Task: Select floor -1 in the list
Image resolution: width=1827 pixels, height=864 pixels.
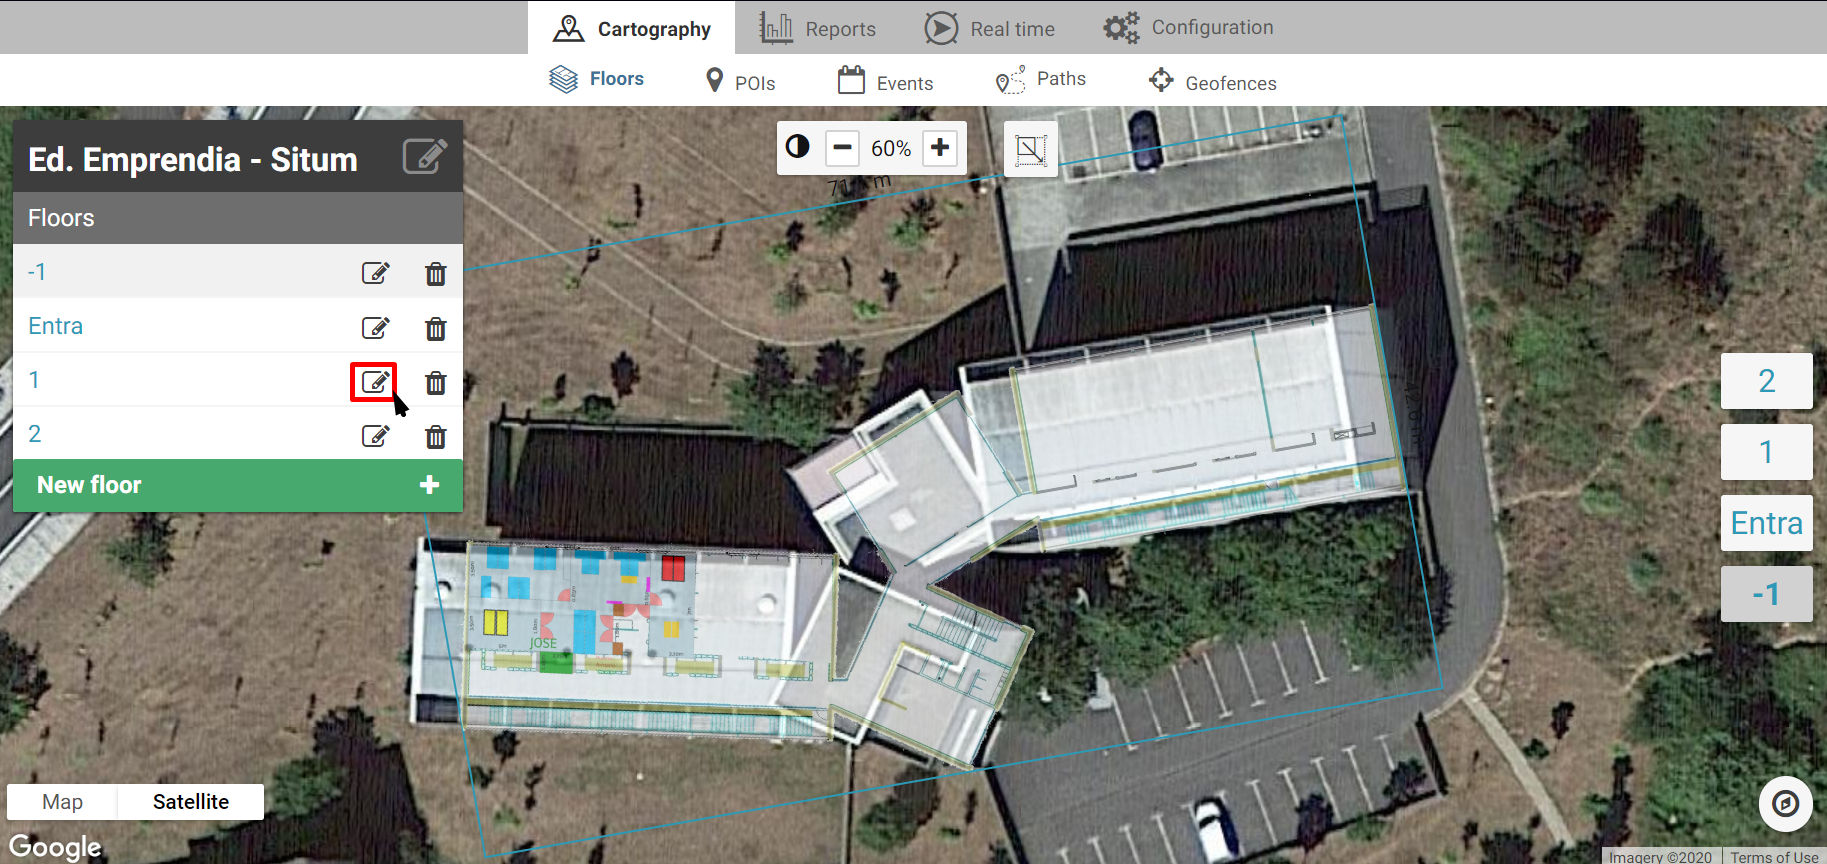Action: point(37,272)
